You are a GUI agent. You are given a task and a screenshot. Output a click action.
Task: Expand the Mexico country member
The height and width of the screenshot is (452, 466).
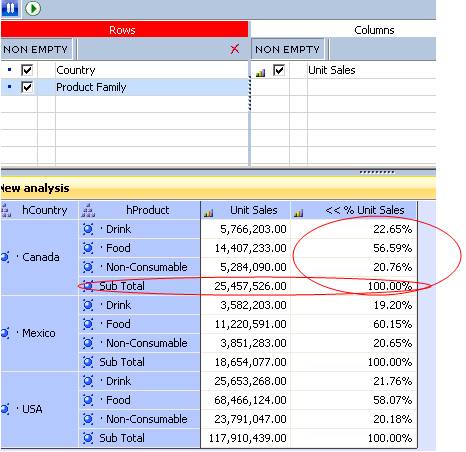(x=5, y=333)
